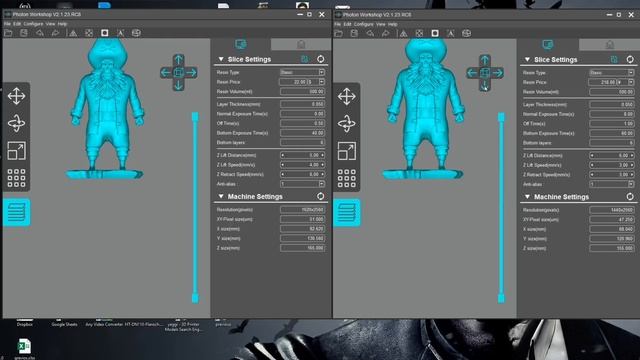The height and width of the screenshot is (360, 640).
Task: Four-square punch icon in left window toolbar
Action: tap(89, 33)
